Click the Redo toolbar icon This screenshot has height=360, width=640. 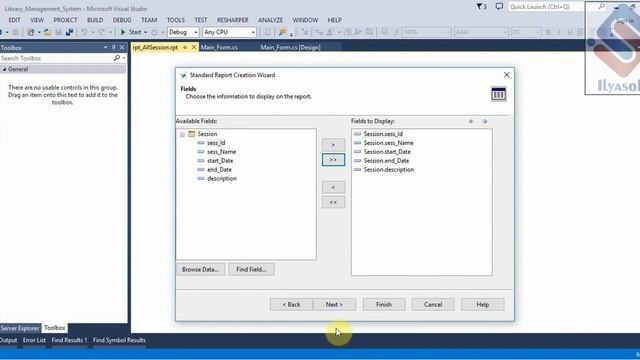click(x=102, y=32)
